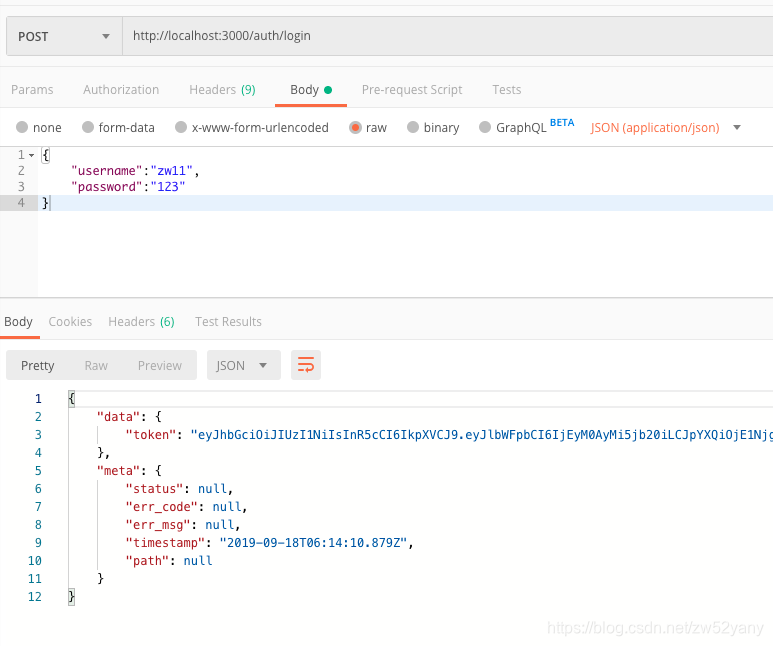Select the binary body option
Screen dimensions: 773x646
pos(433,128)
